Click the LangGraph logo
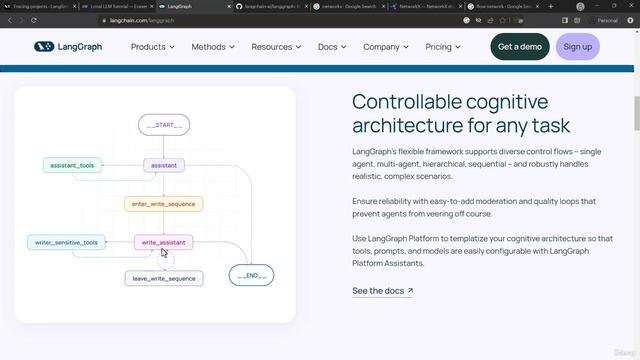Screen dimensions: 640x360 pyautogui.click(x=68, y=47)
